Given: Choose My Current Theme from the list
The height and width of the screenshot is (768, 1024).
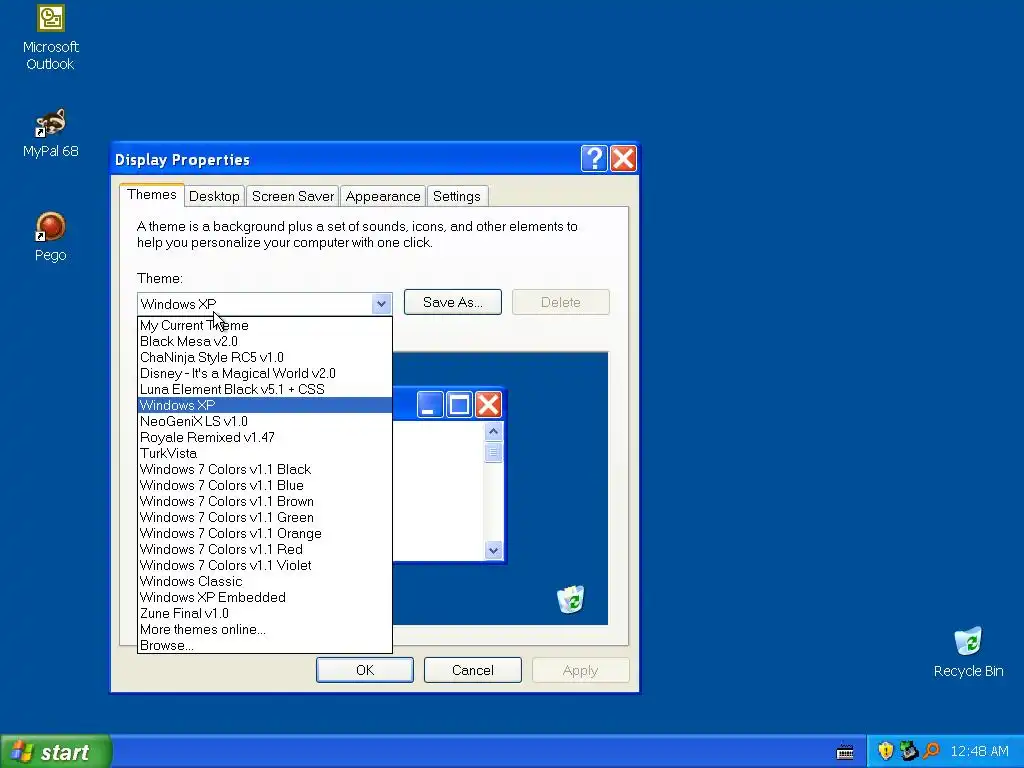Looking at the screenshot, I should pyautogui.click(x=264, y=325).
